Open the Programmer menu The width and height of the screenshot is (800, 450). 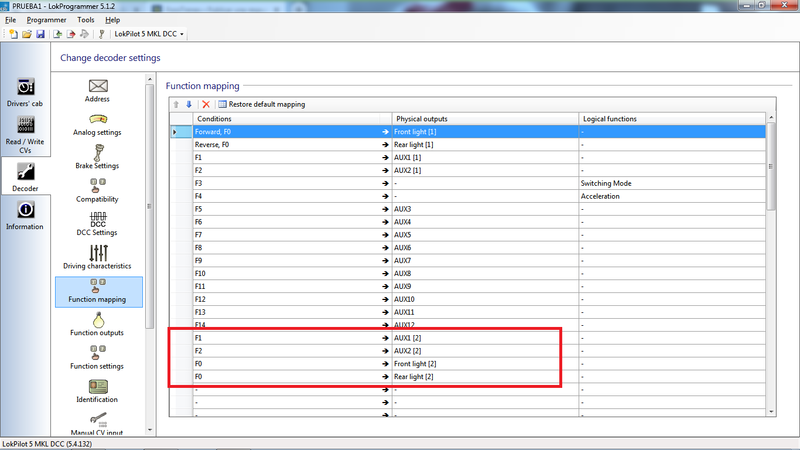46,20
